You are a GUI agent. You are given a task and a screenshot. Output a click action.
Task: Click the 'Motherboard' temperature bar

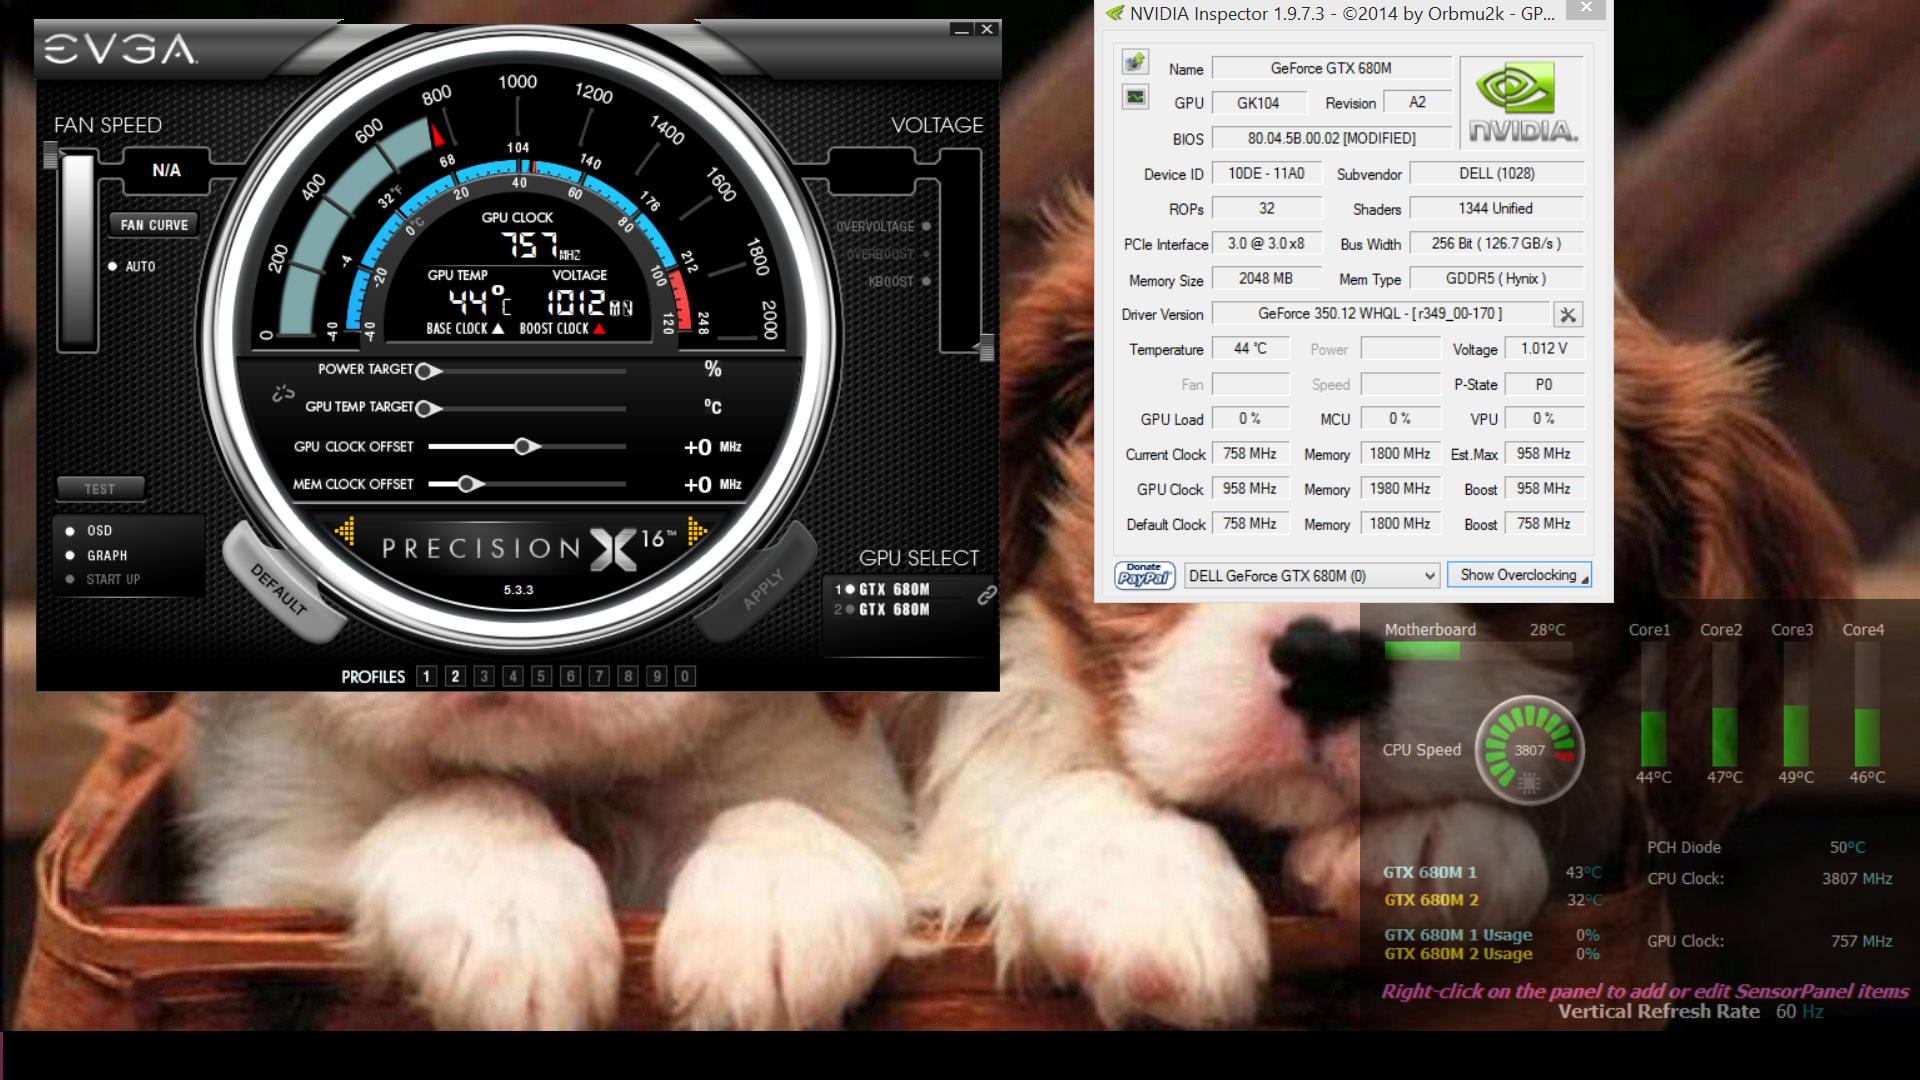(1478, 651)
